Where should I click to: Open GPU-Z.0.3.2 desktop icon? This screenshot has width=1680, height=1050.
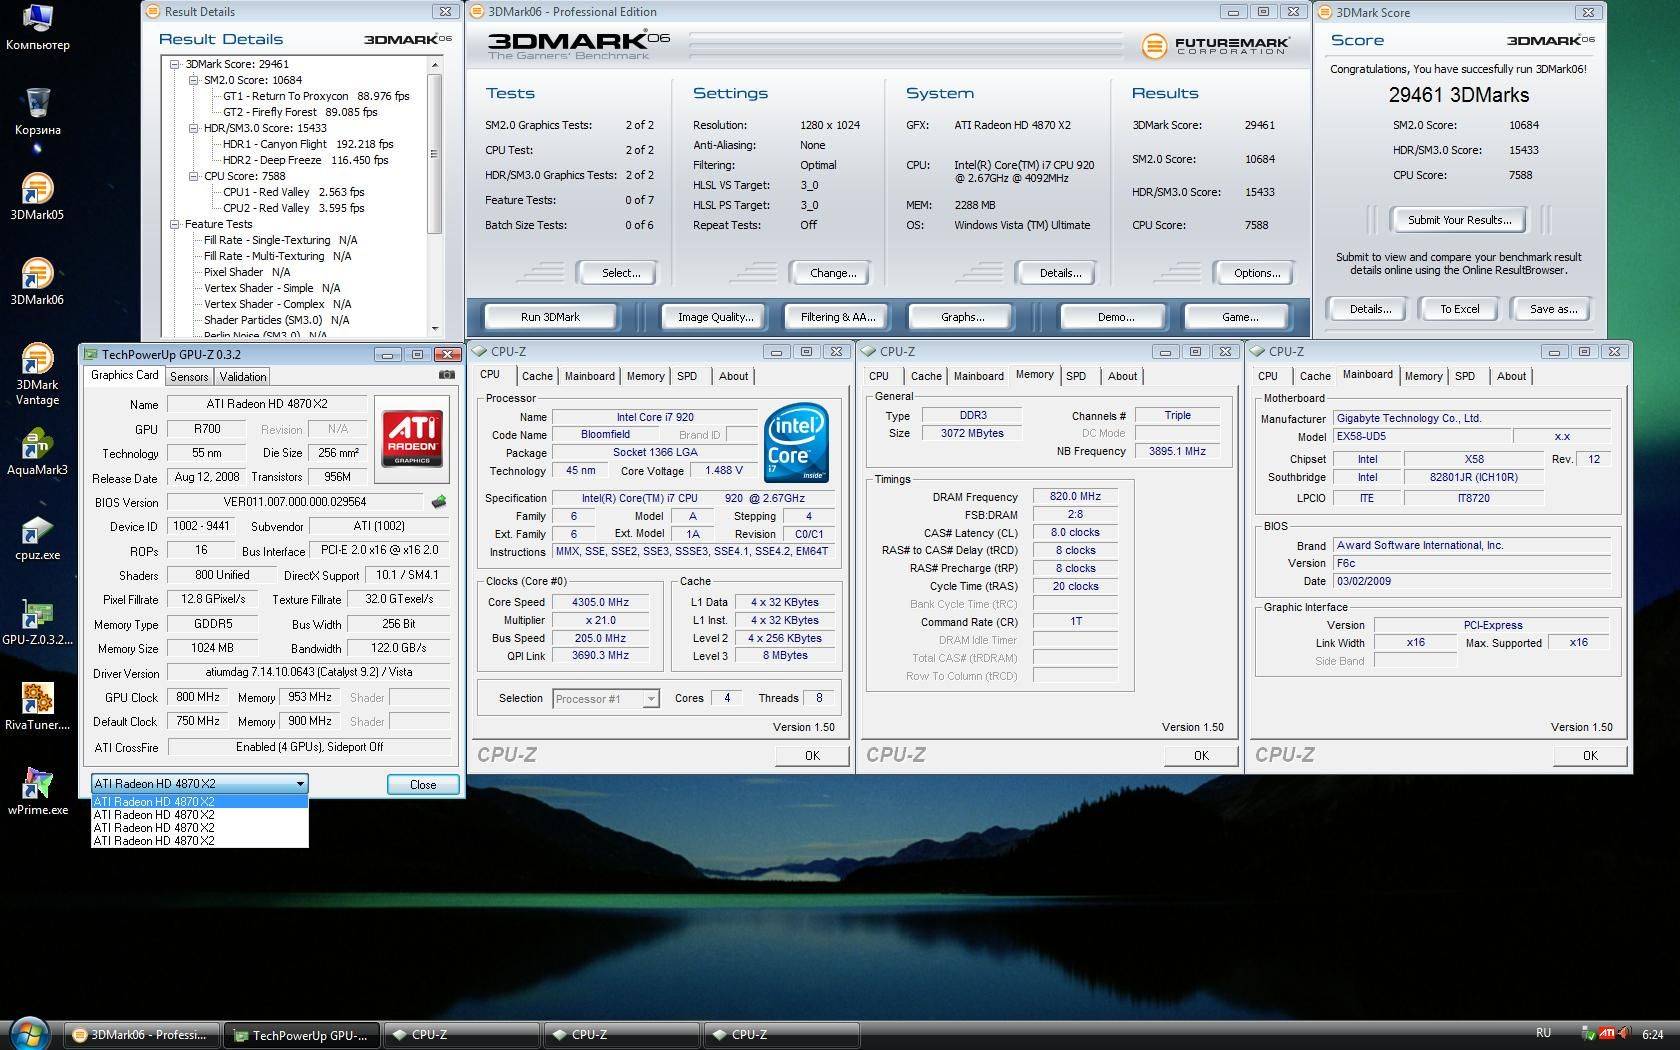click(x=37, y=622)
